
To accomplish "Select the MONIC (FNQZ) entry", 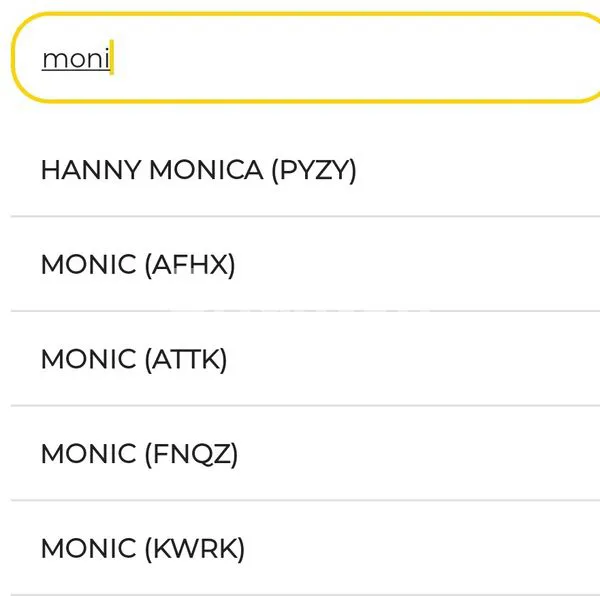I will 139,454.
